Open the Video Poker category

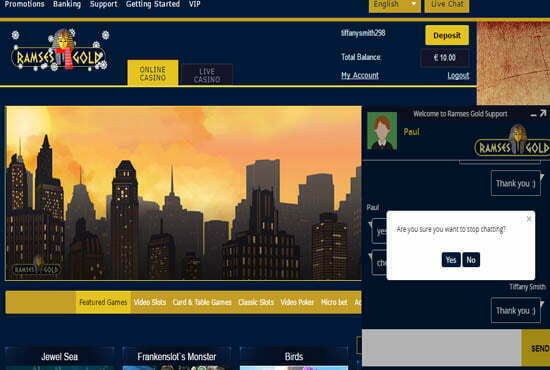pos(297,302)
